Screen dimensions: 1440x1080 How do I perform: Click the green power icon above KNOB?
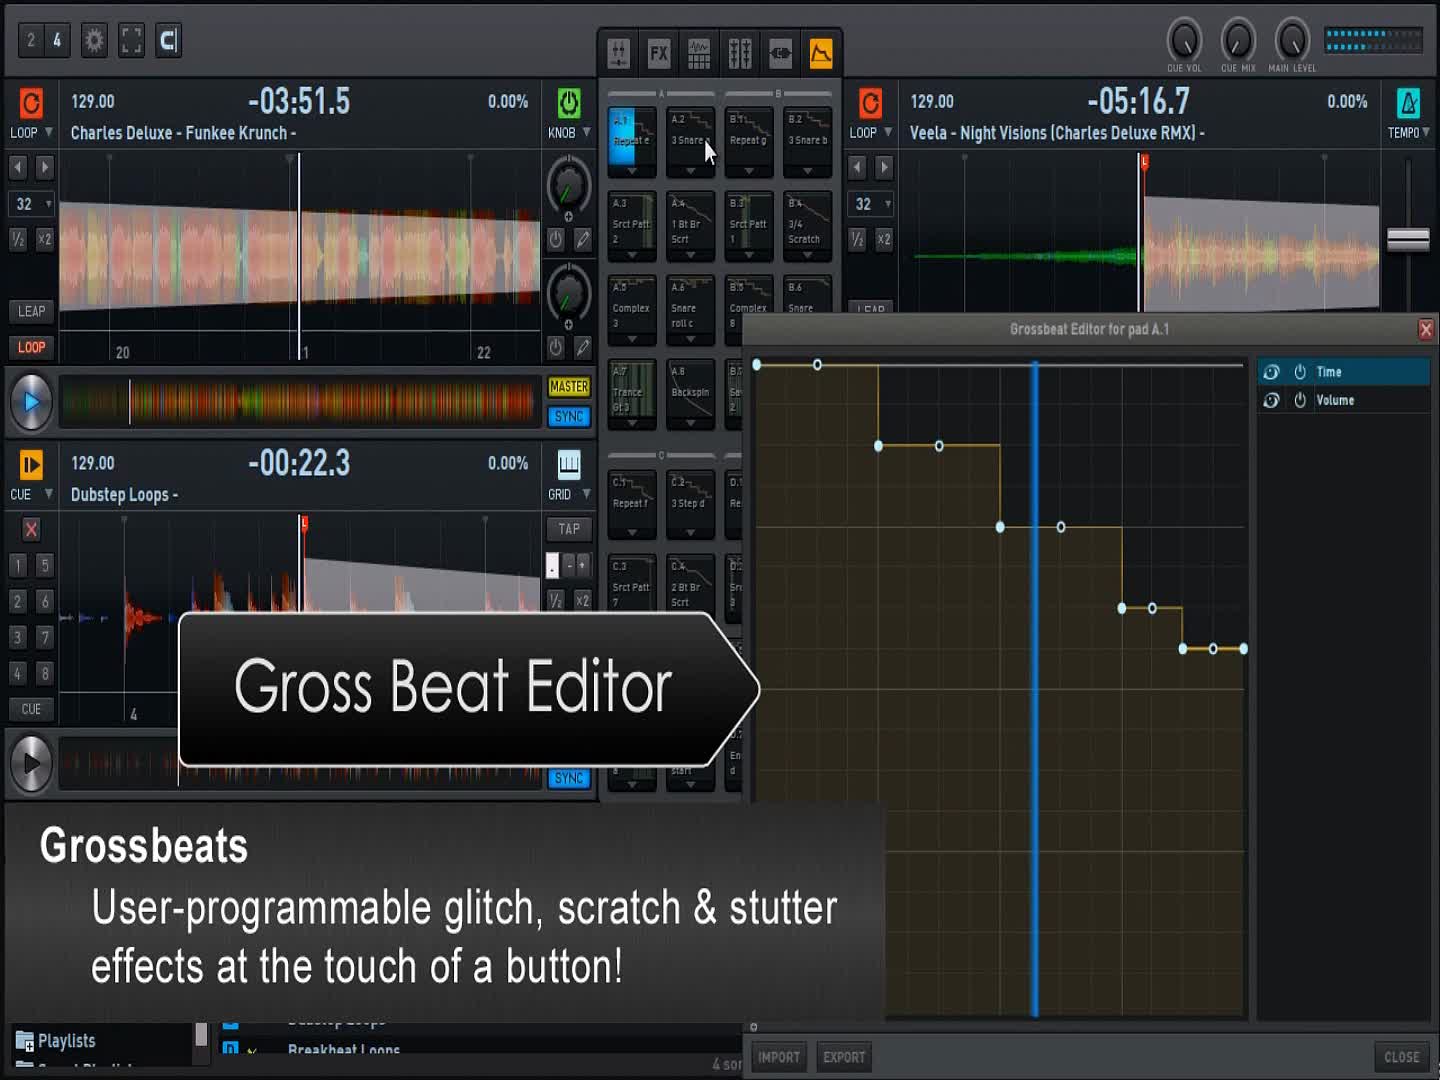(568, 103)
